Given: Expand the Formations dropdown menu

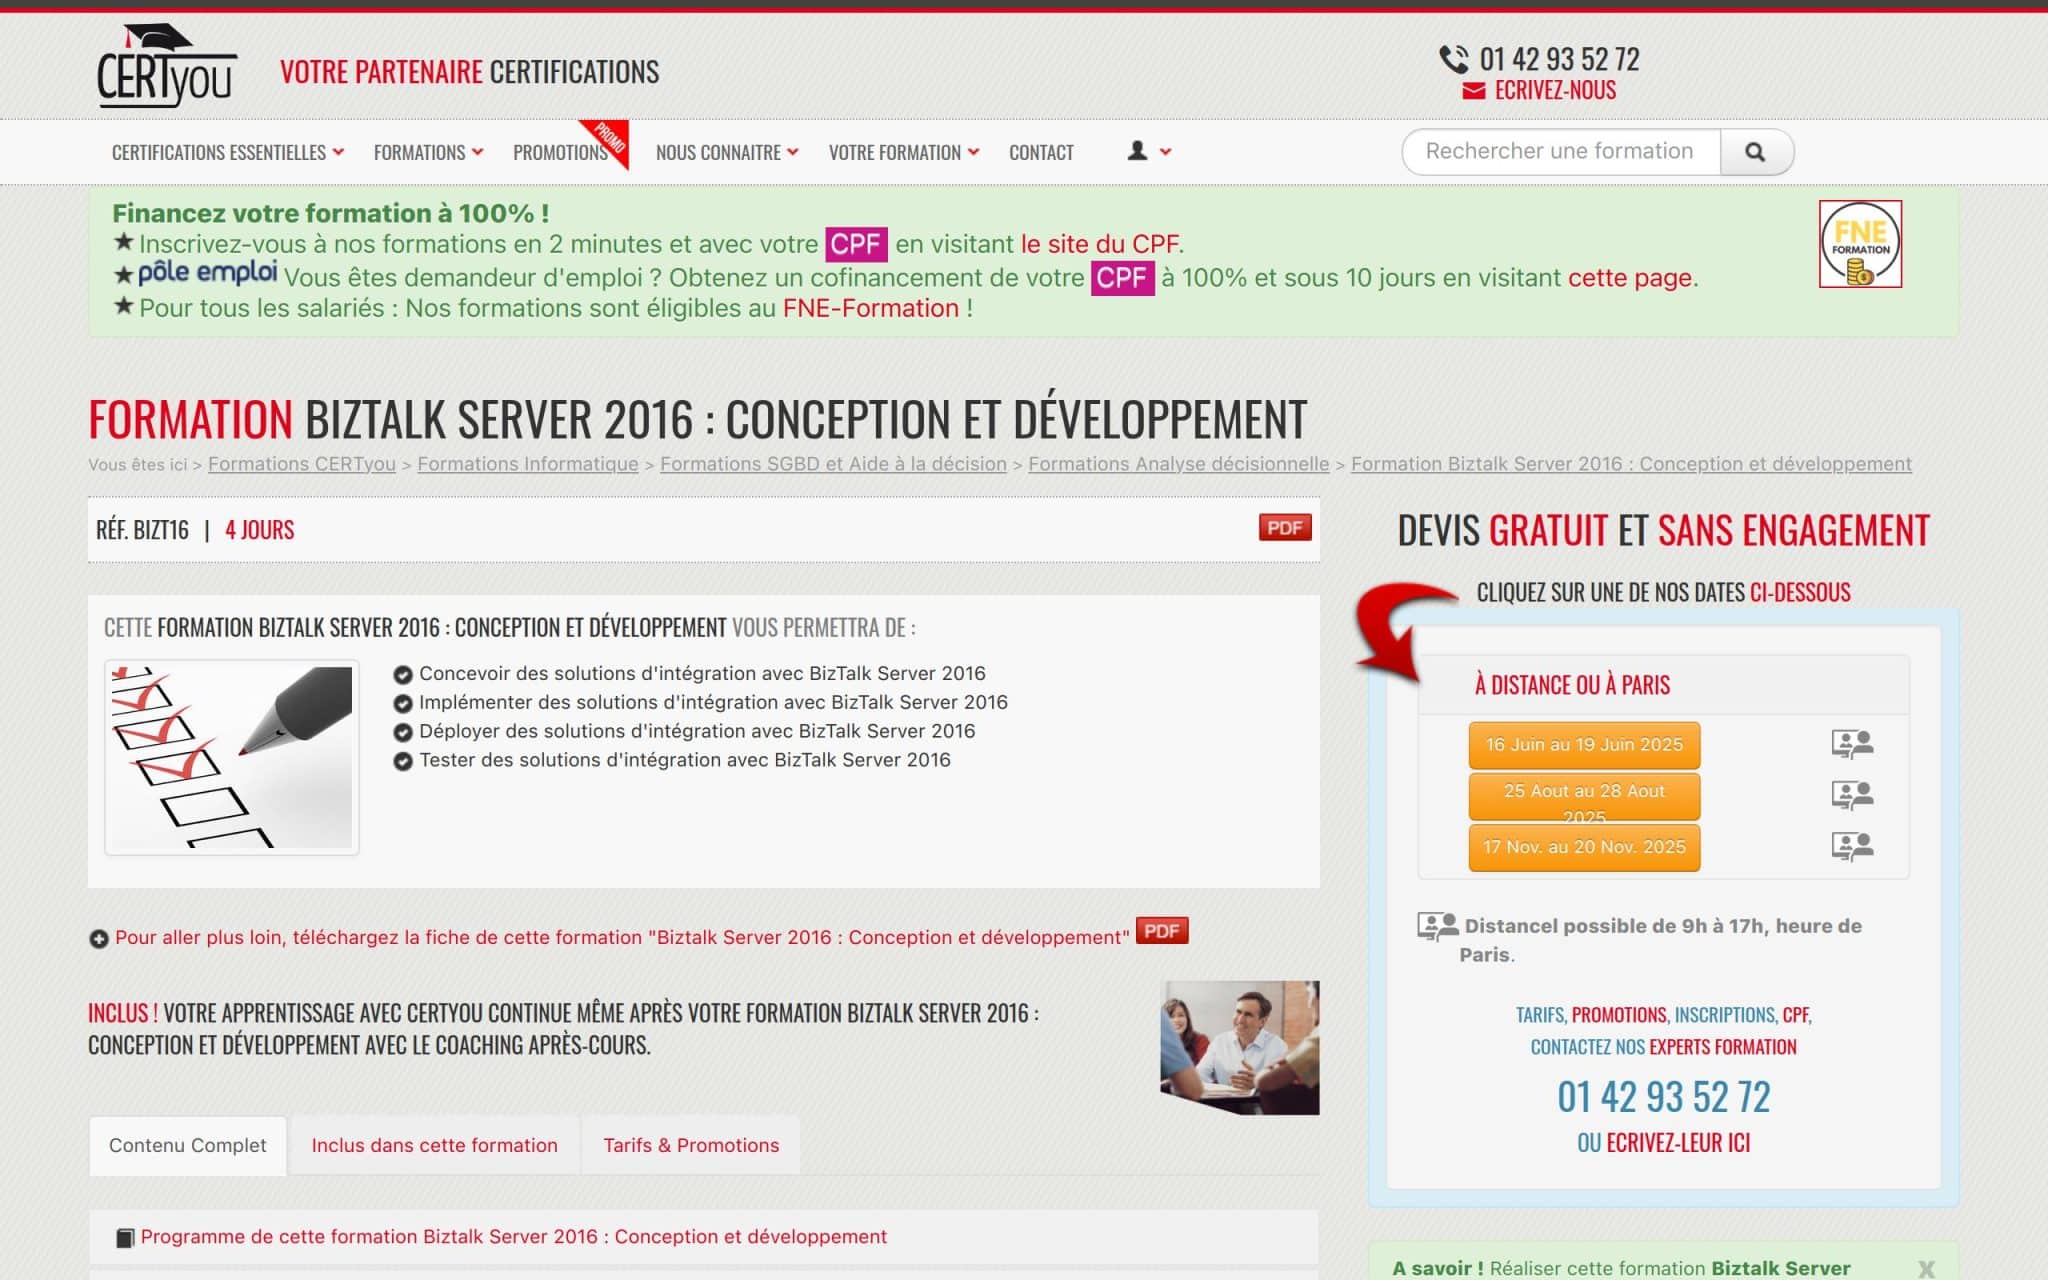Looking at the screenshot, I should (428, 153).
